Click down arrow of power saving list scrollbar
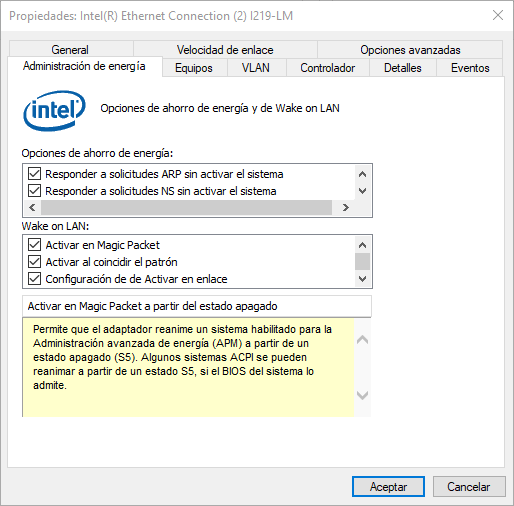This screenshot has height=506, width=514. (x=362, y=191)
